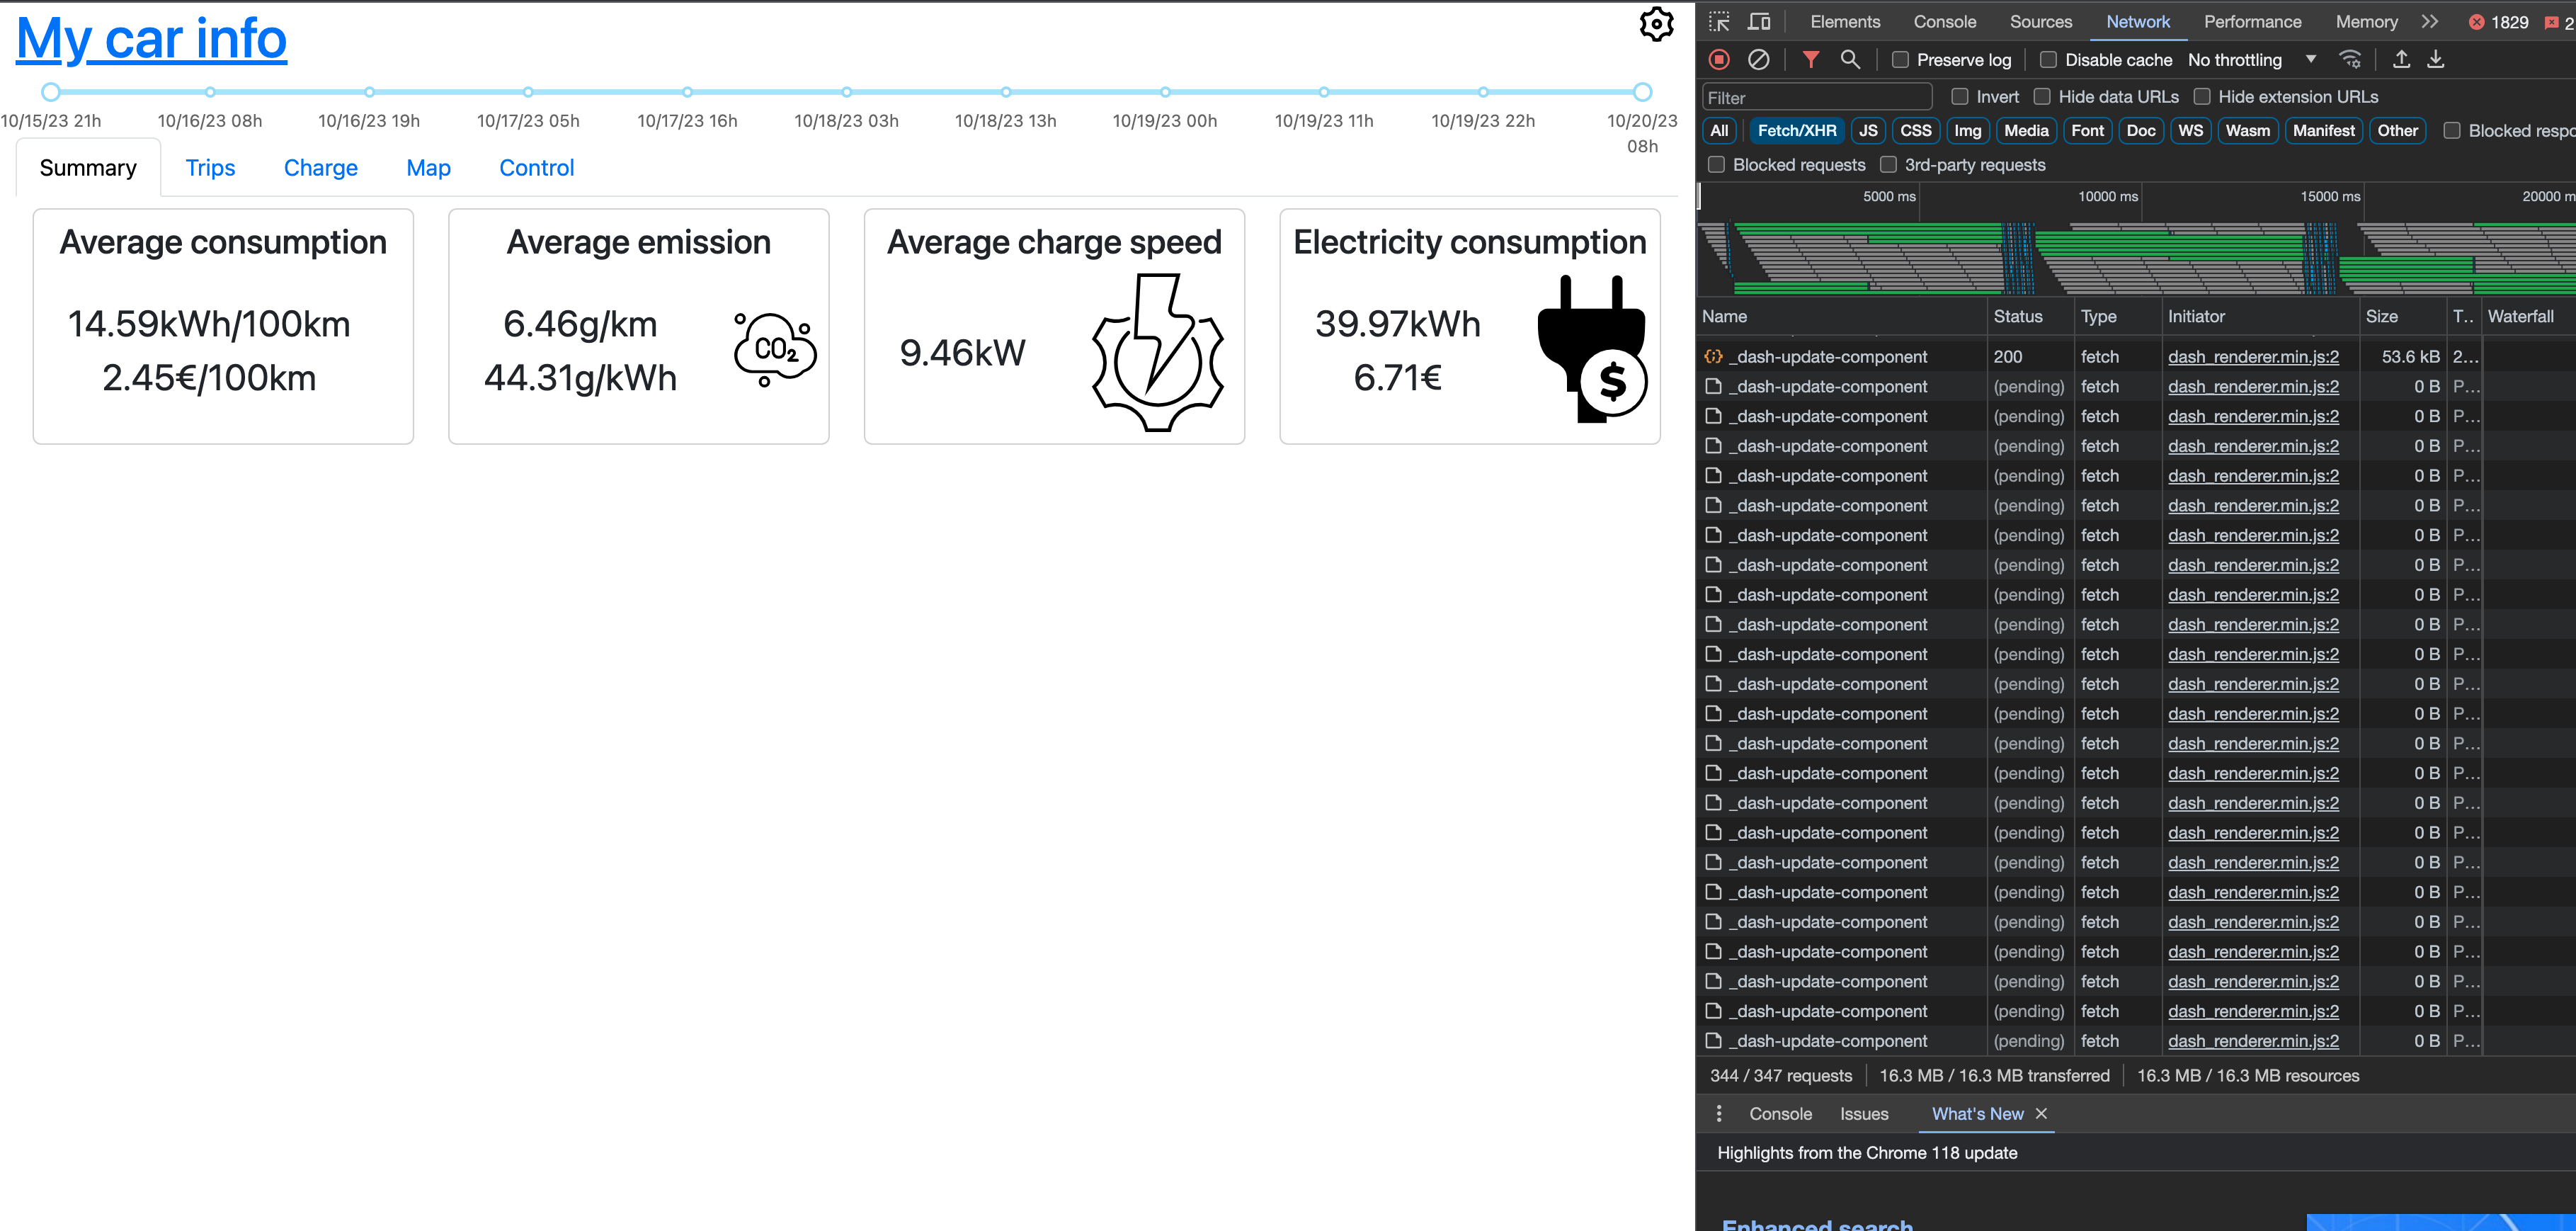Enable the Preserve log checkbox
Viewport: 2576px width, 1231px height.
click(1900, 59)
